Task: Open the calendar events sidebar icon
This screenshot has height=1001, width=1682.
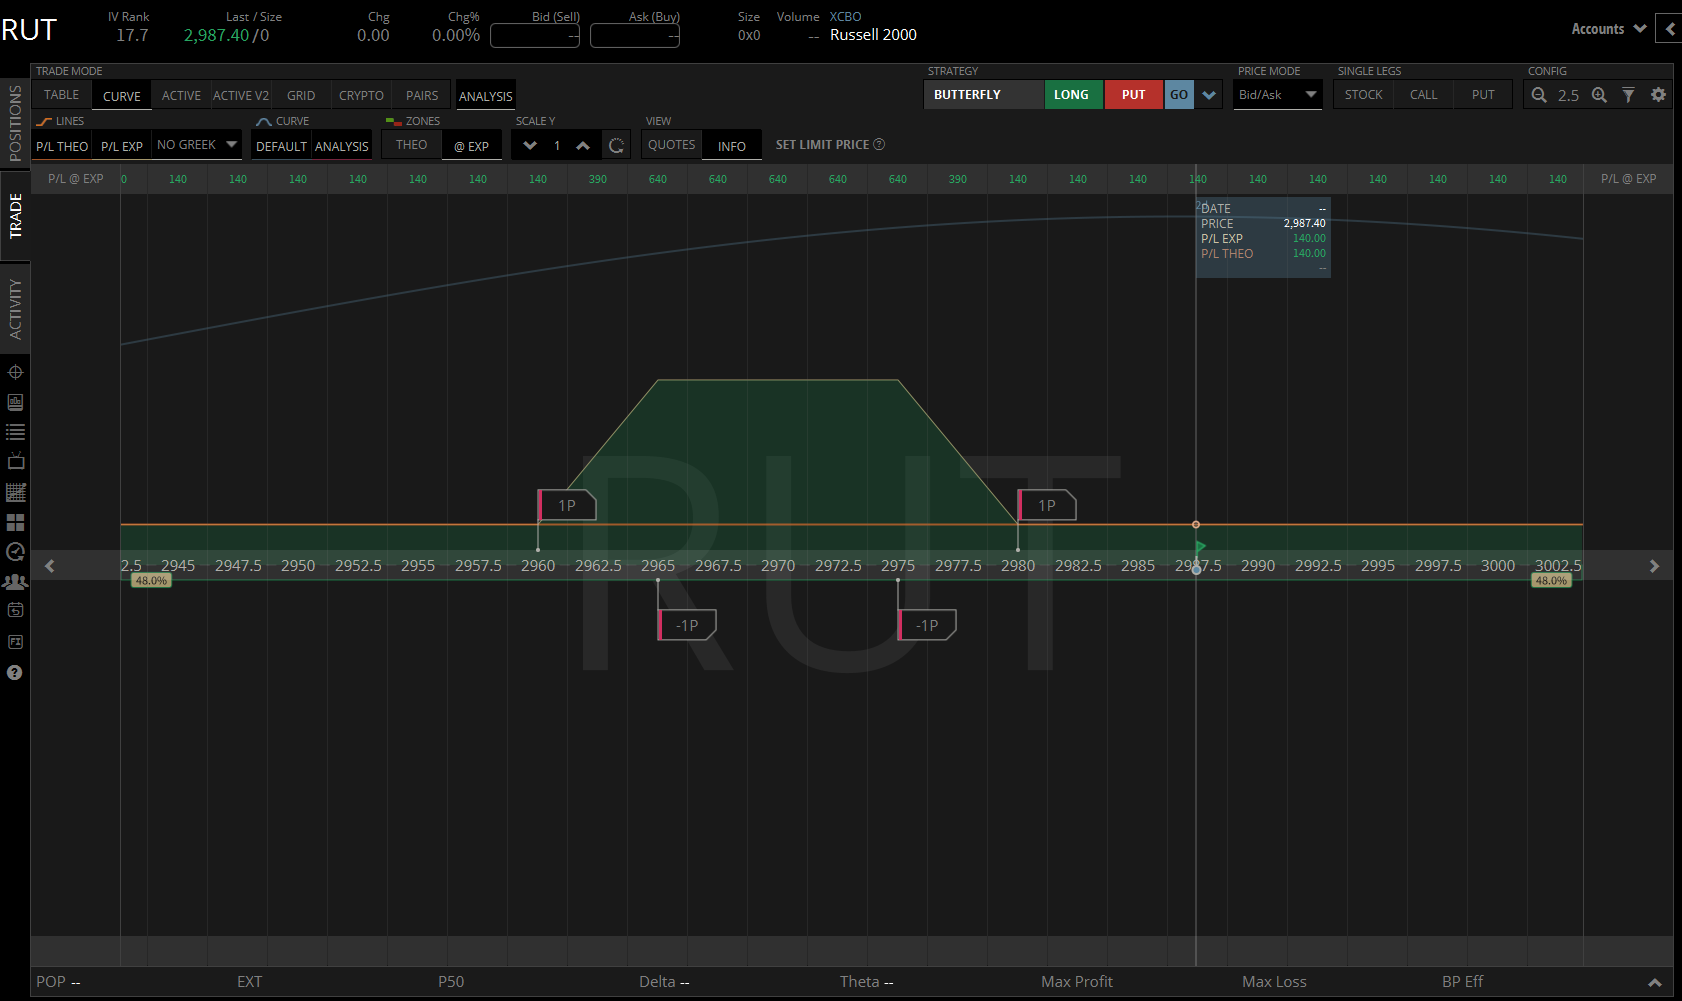Action: click(15, 610)
